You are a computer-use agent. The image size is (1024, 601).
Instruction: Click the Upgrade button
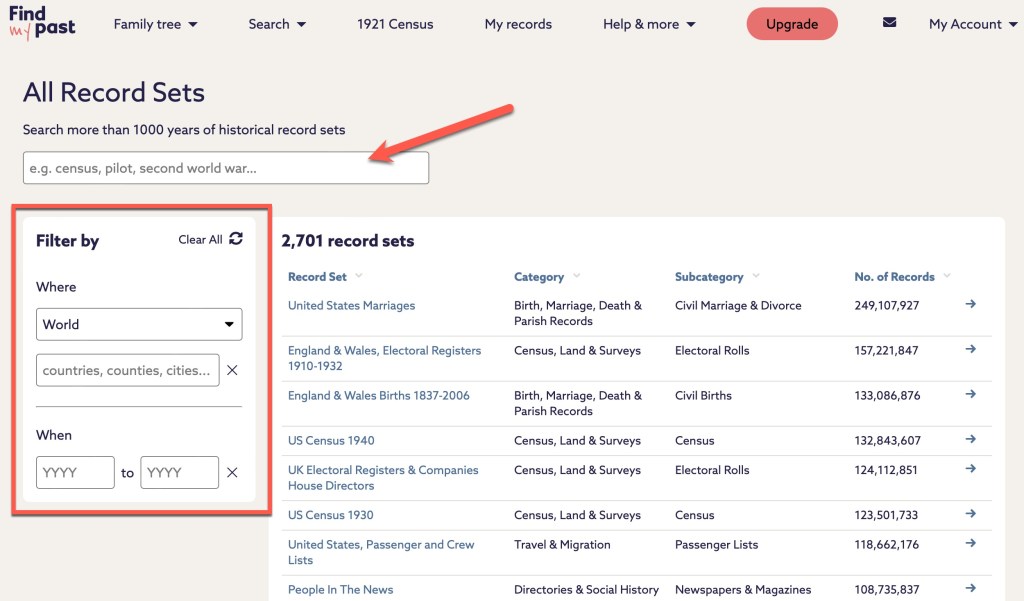click(792, 24)
